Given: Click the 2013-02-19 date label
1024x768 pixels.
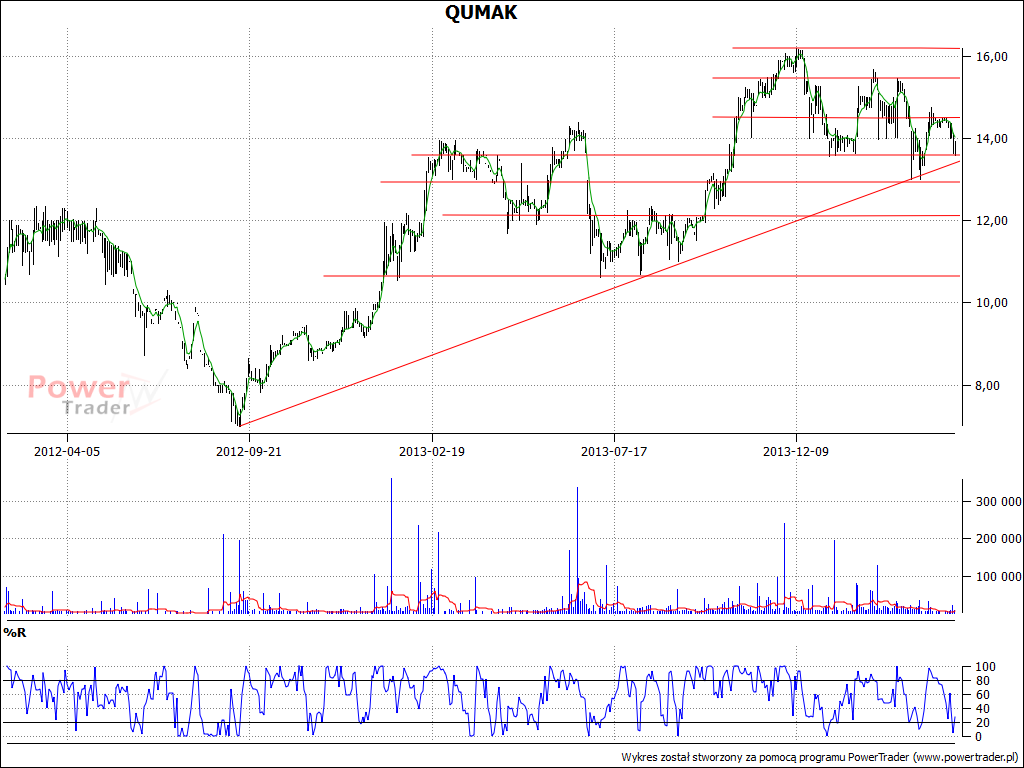Looking at the screenshot, I should (x=432, y=451).
